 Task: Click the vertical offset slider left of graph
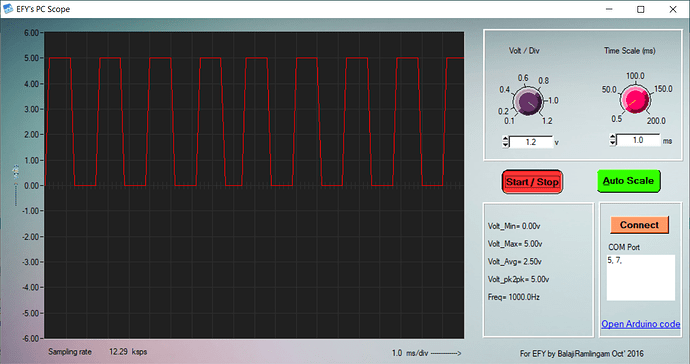(x=16, y=185)
